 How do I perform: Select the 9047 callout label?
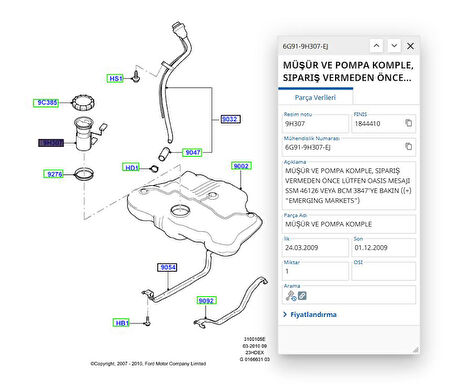tap(192, 152)
